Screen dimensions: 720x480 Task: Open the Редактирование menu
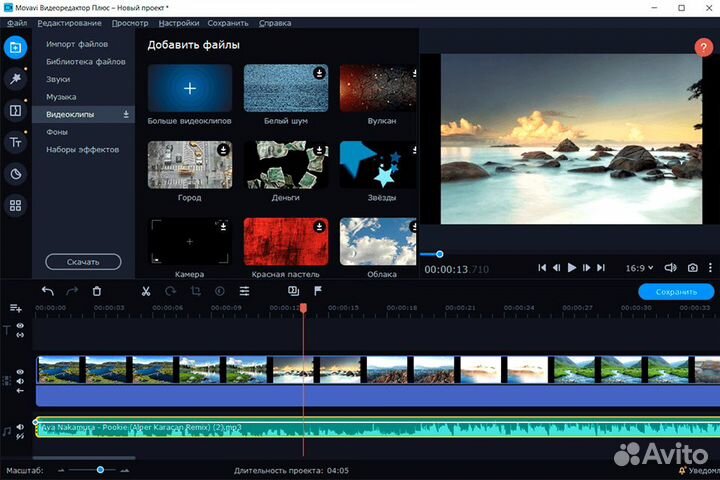click(69, 22)
